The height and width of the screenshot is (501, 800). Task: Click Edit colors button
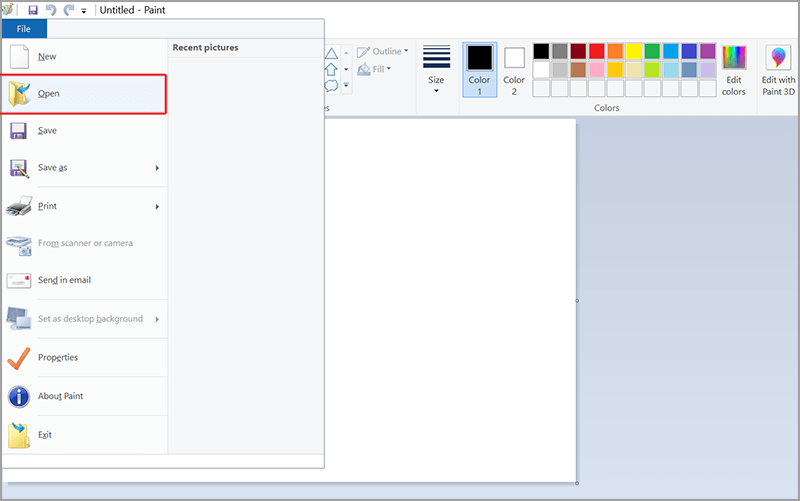(734, 70)
